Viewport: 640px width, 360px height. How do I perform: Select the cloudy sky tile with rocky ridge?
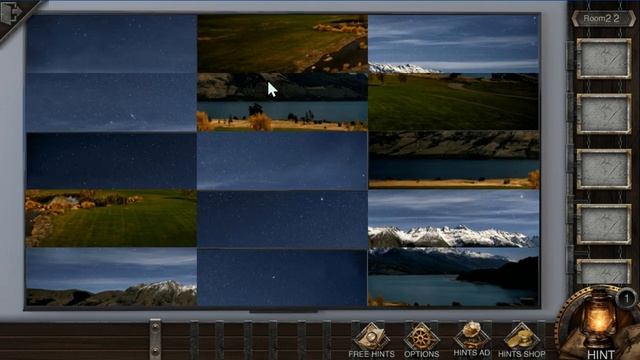point(111,277)
